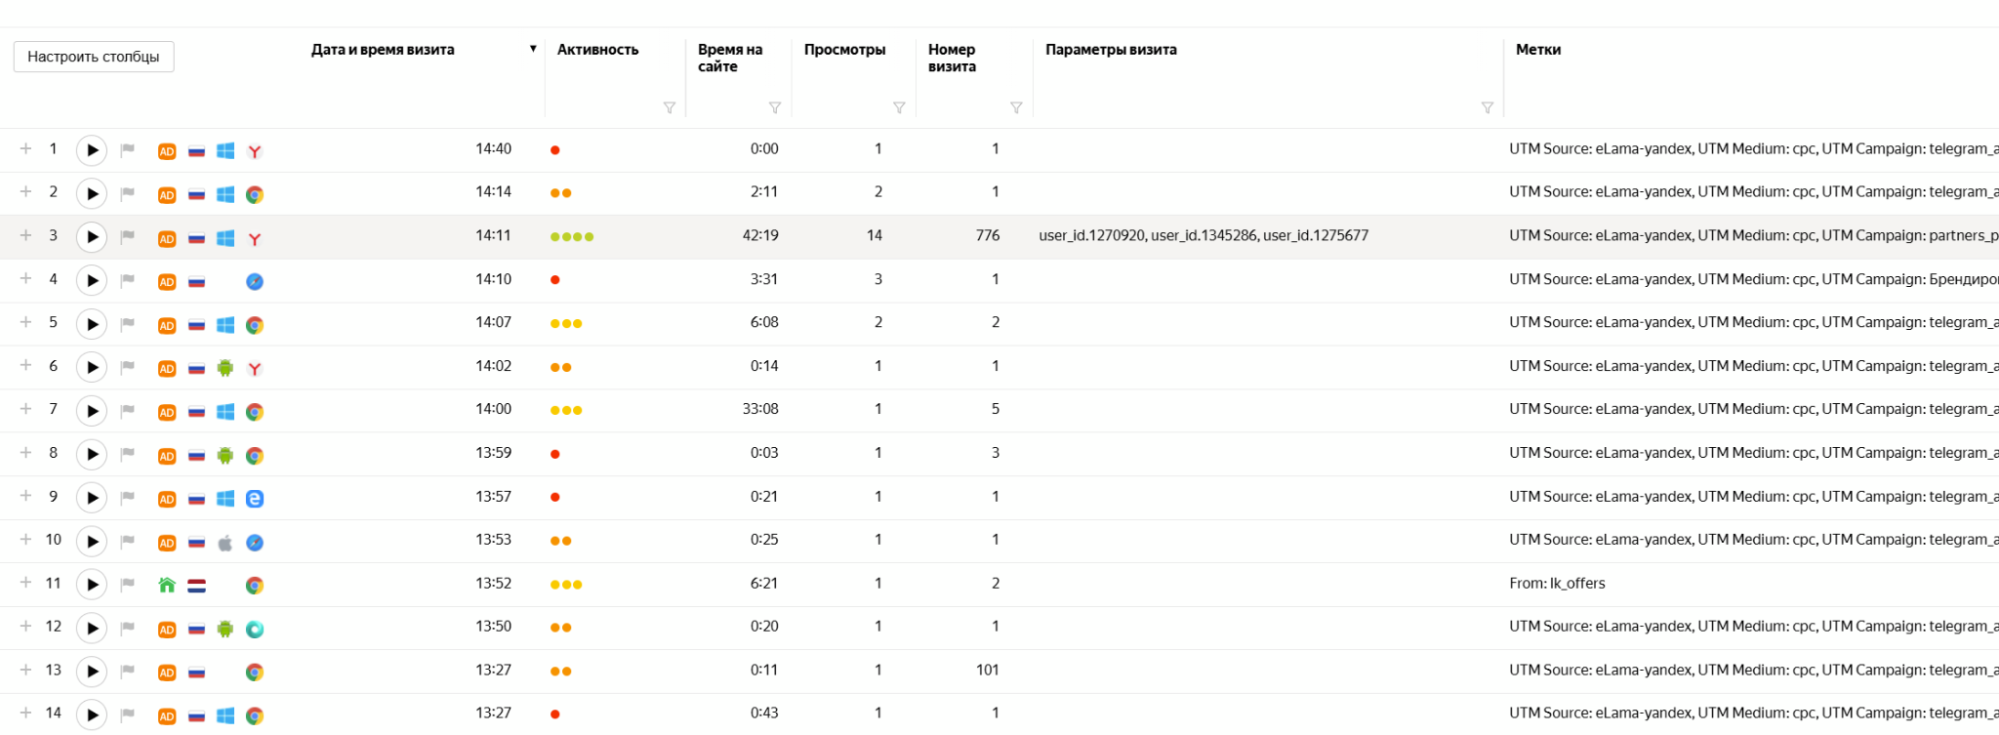Click the Настроить столбцы button
1999x735 pixels.
[x=93, y=57]
